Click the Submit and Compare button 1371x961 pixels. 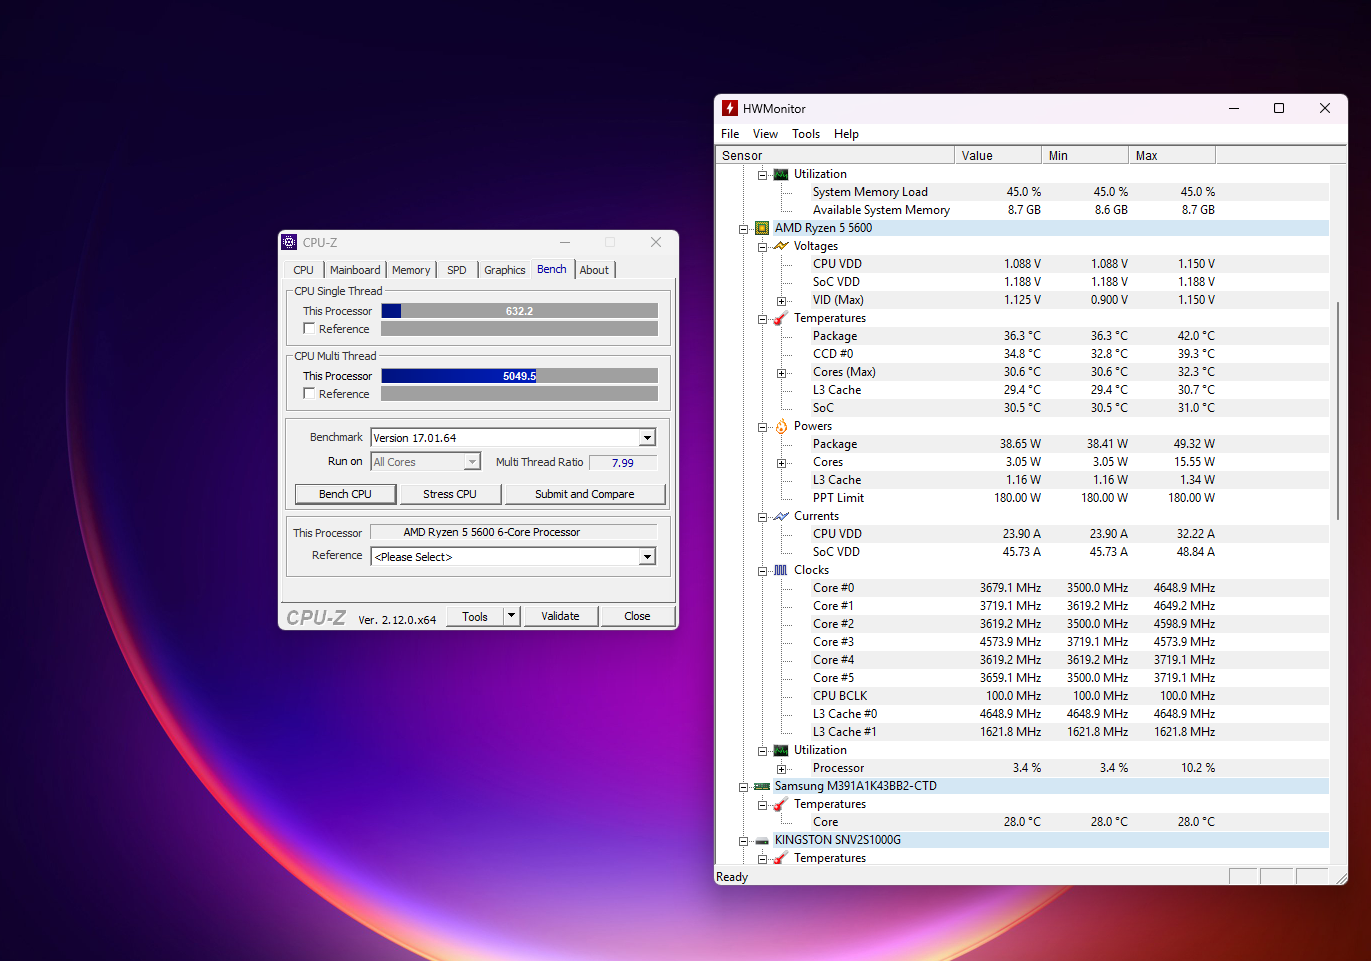(x=585, y=494)
